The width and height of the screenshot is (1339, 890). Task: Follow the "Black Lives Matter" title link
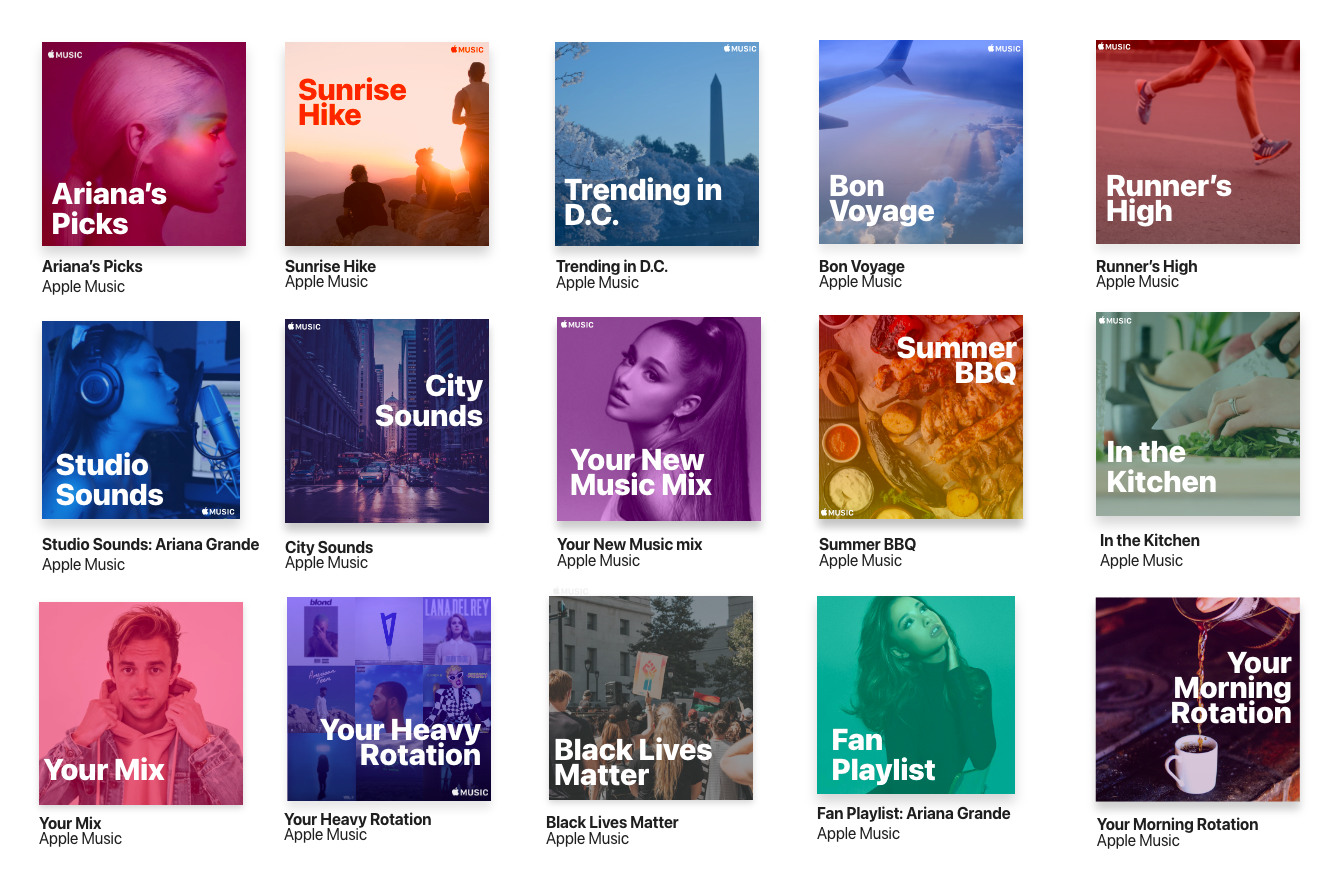[x=612, y=823]
